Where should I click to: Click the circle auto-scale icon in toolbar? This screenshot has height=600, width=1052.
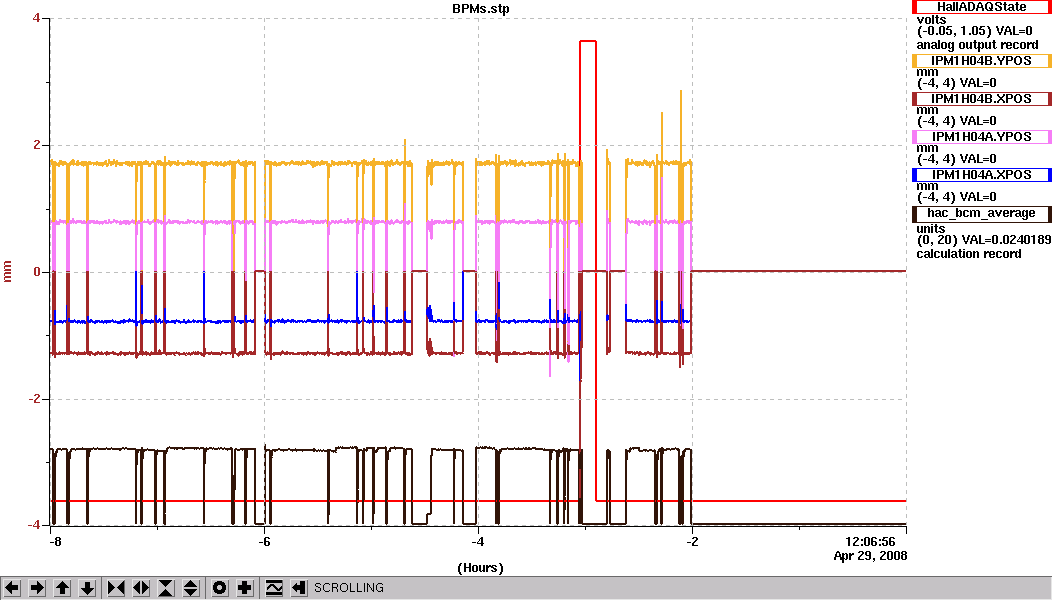[x=219, y=588]
